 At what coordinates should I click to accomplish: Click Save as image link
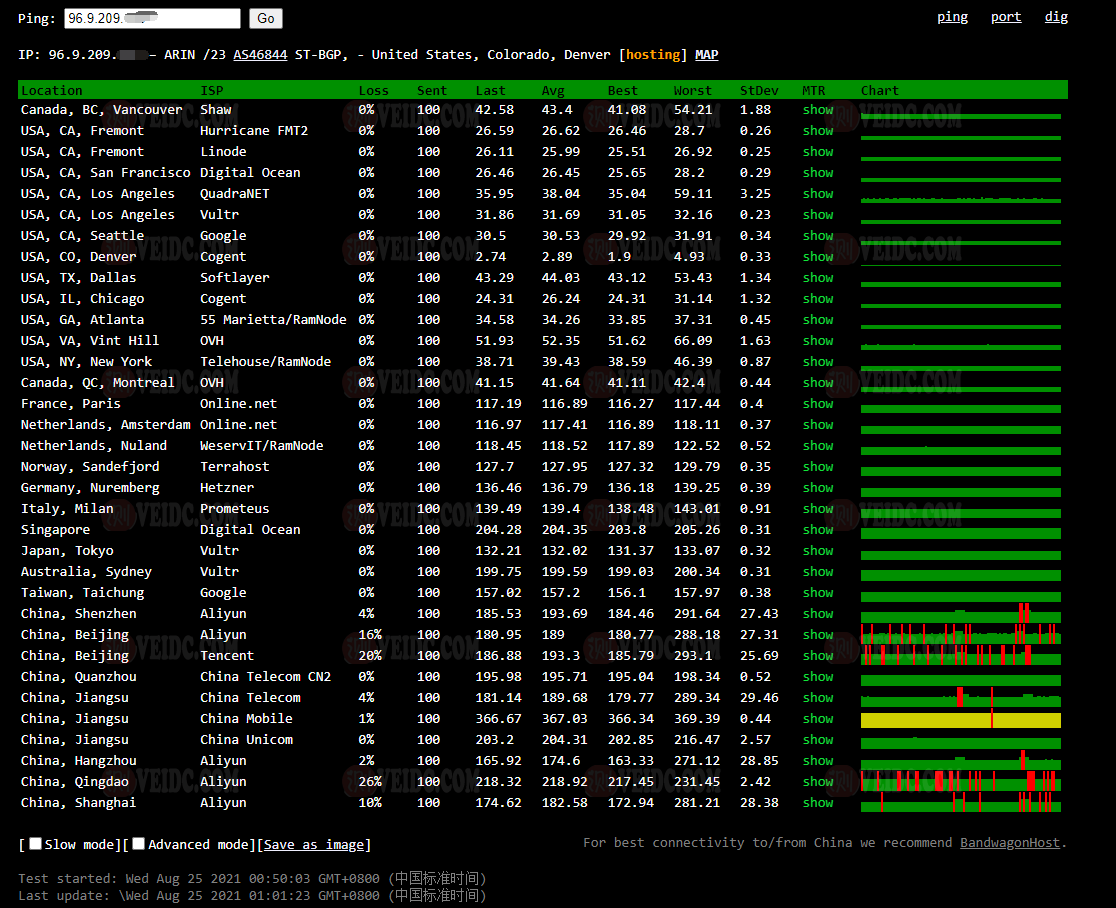pos(314,845)
